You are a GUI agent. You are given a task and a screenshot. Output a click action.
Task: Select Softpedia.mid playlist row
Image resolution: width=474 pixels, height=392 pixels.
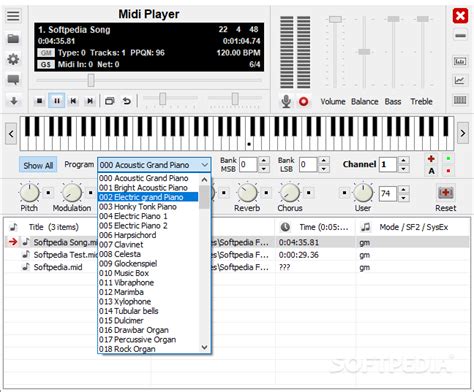coord(237,267)
